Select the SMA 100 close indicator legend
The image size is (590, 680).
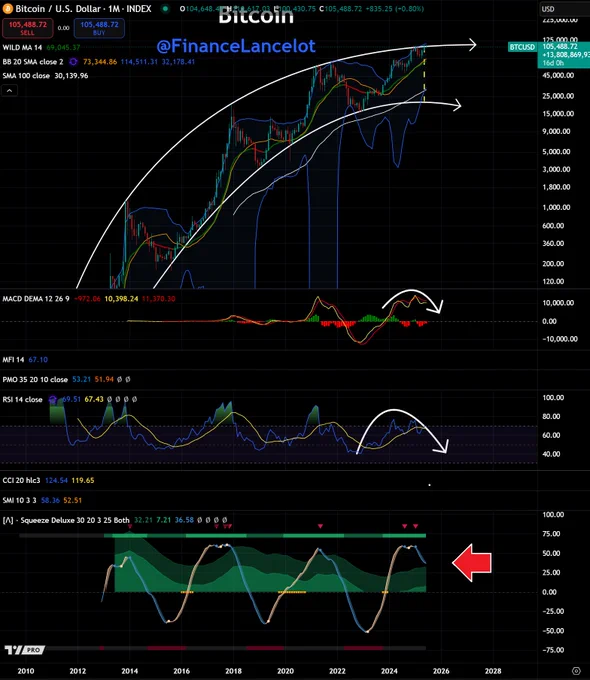click(x=26, y=76)
